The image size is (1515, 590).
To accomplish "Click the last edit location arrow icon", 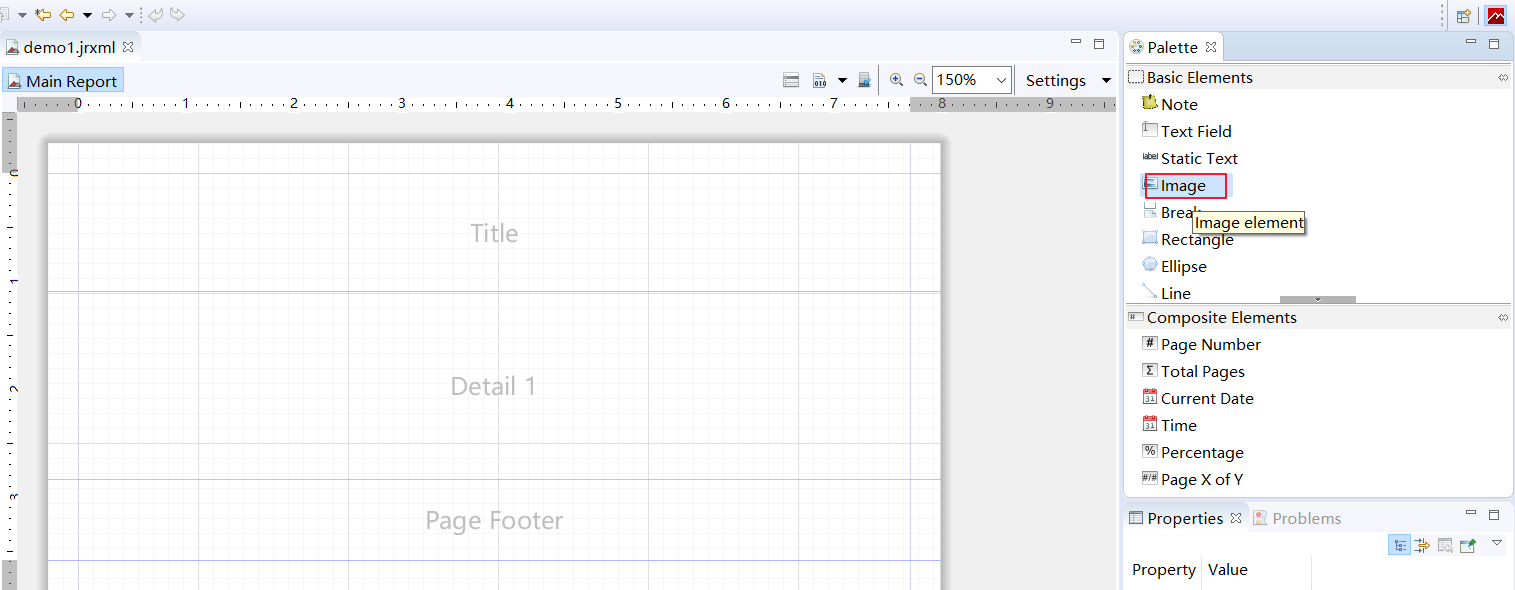I will click(x=43, y=14).
